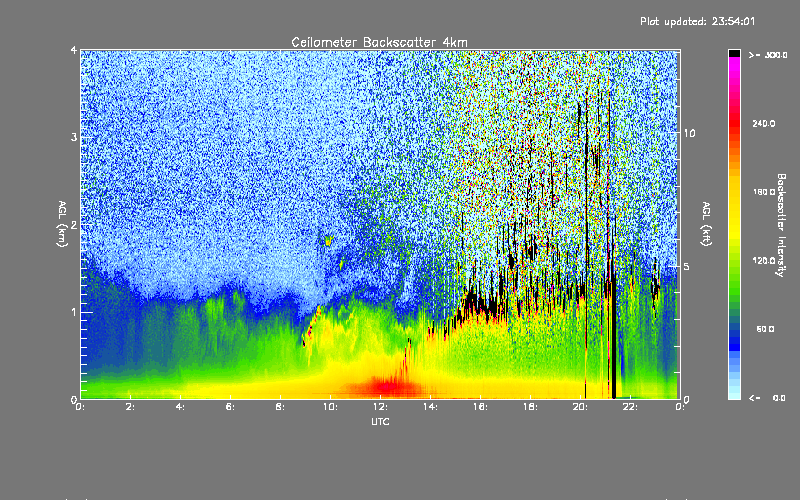Click the 'Ceilometer Backscatter 4km' plot title
The image size is (800, 500).
[x=379, y=42]
